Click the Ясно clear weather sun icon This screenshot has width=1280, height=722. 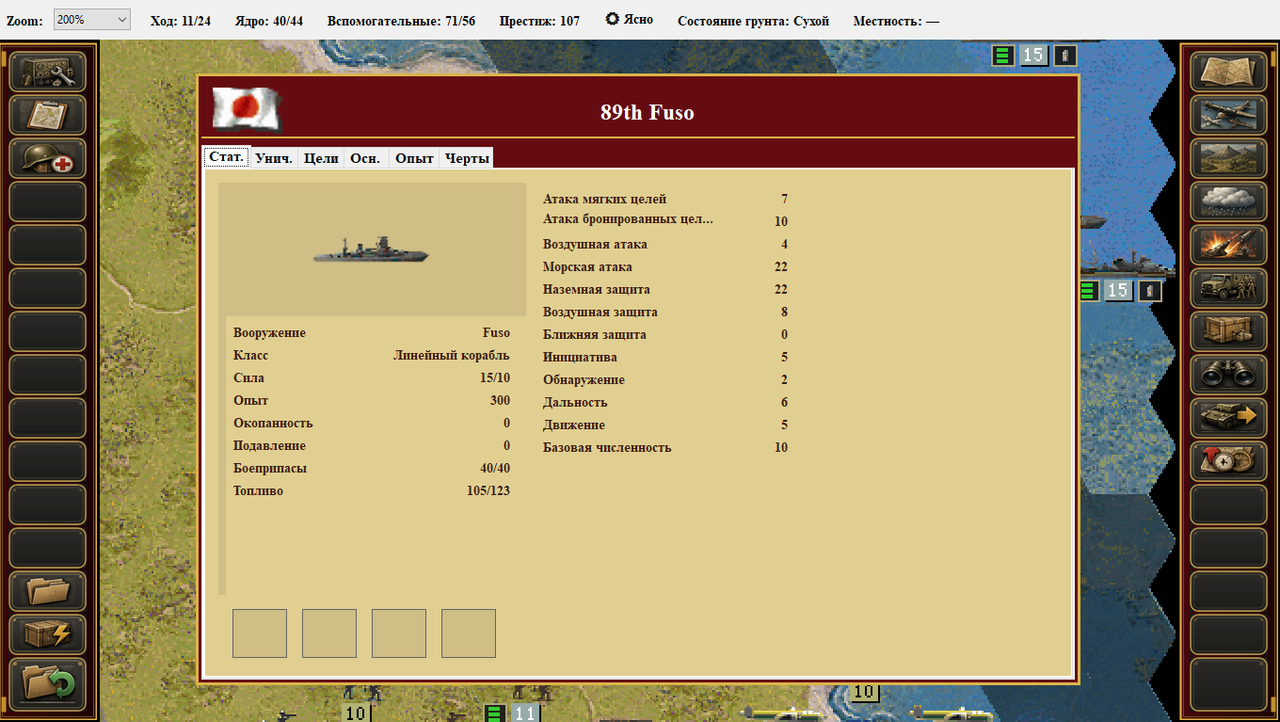[x=613, y=19]
